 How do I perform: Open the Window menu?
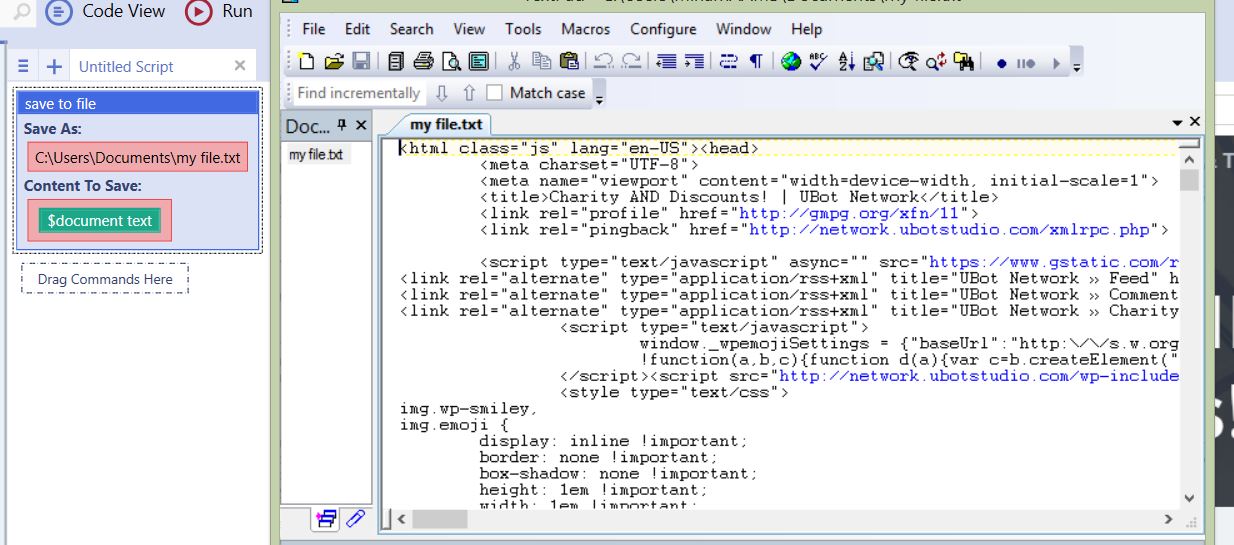pyautogui.click(x=744, y=29)
